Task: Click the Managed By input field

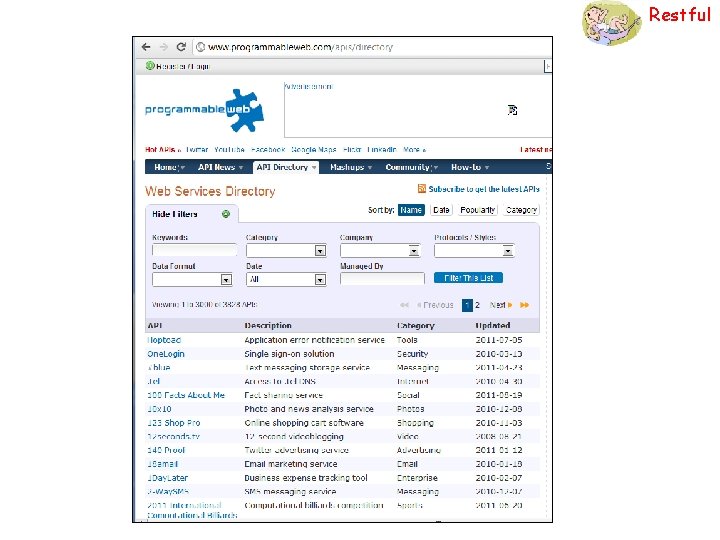Action: [x=382, y=278]
